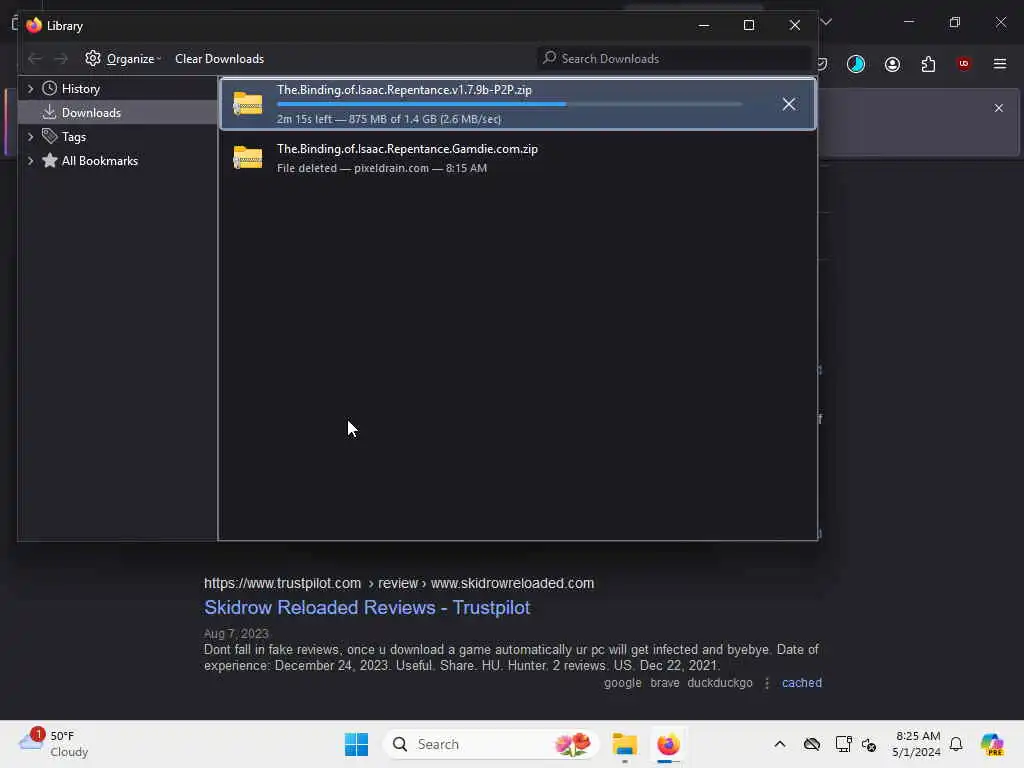Click the volume muted tray icon

pos(869,744)
